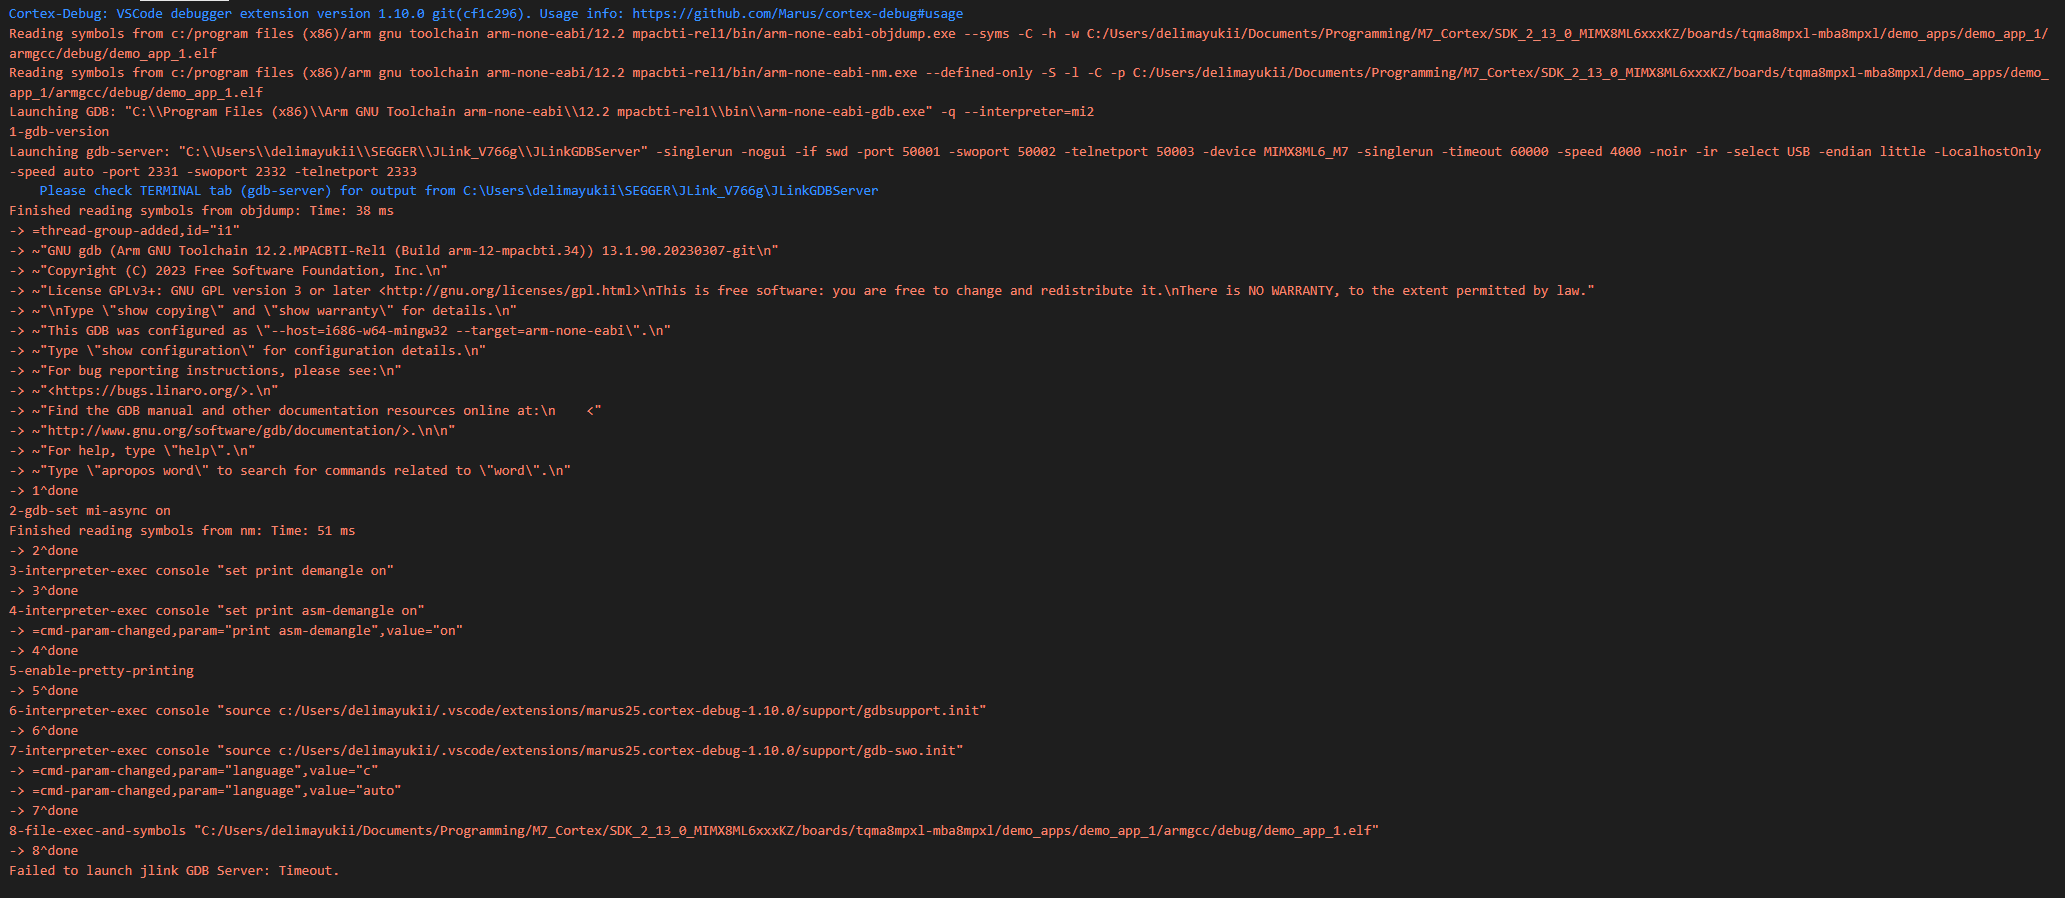Click the '7-interpreter-exec' gdb-swo.init line
This screenshot has height=898, width=2065.
486,751
